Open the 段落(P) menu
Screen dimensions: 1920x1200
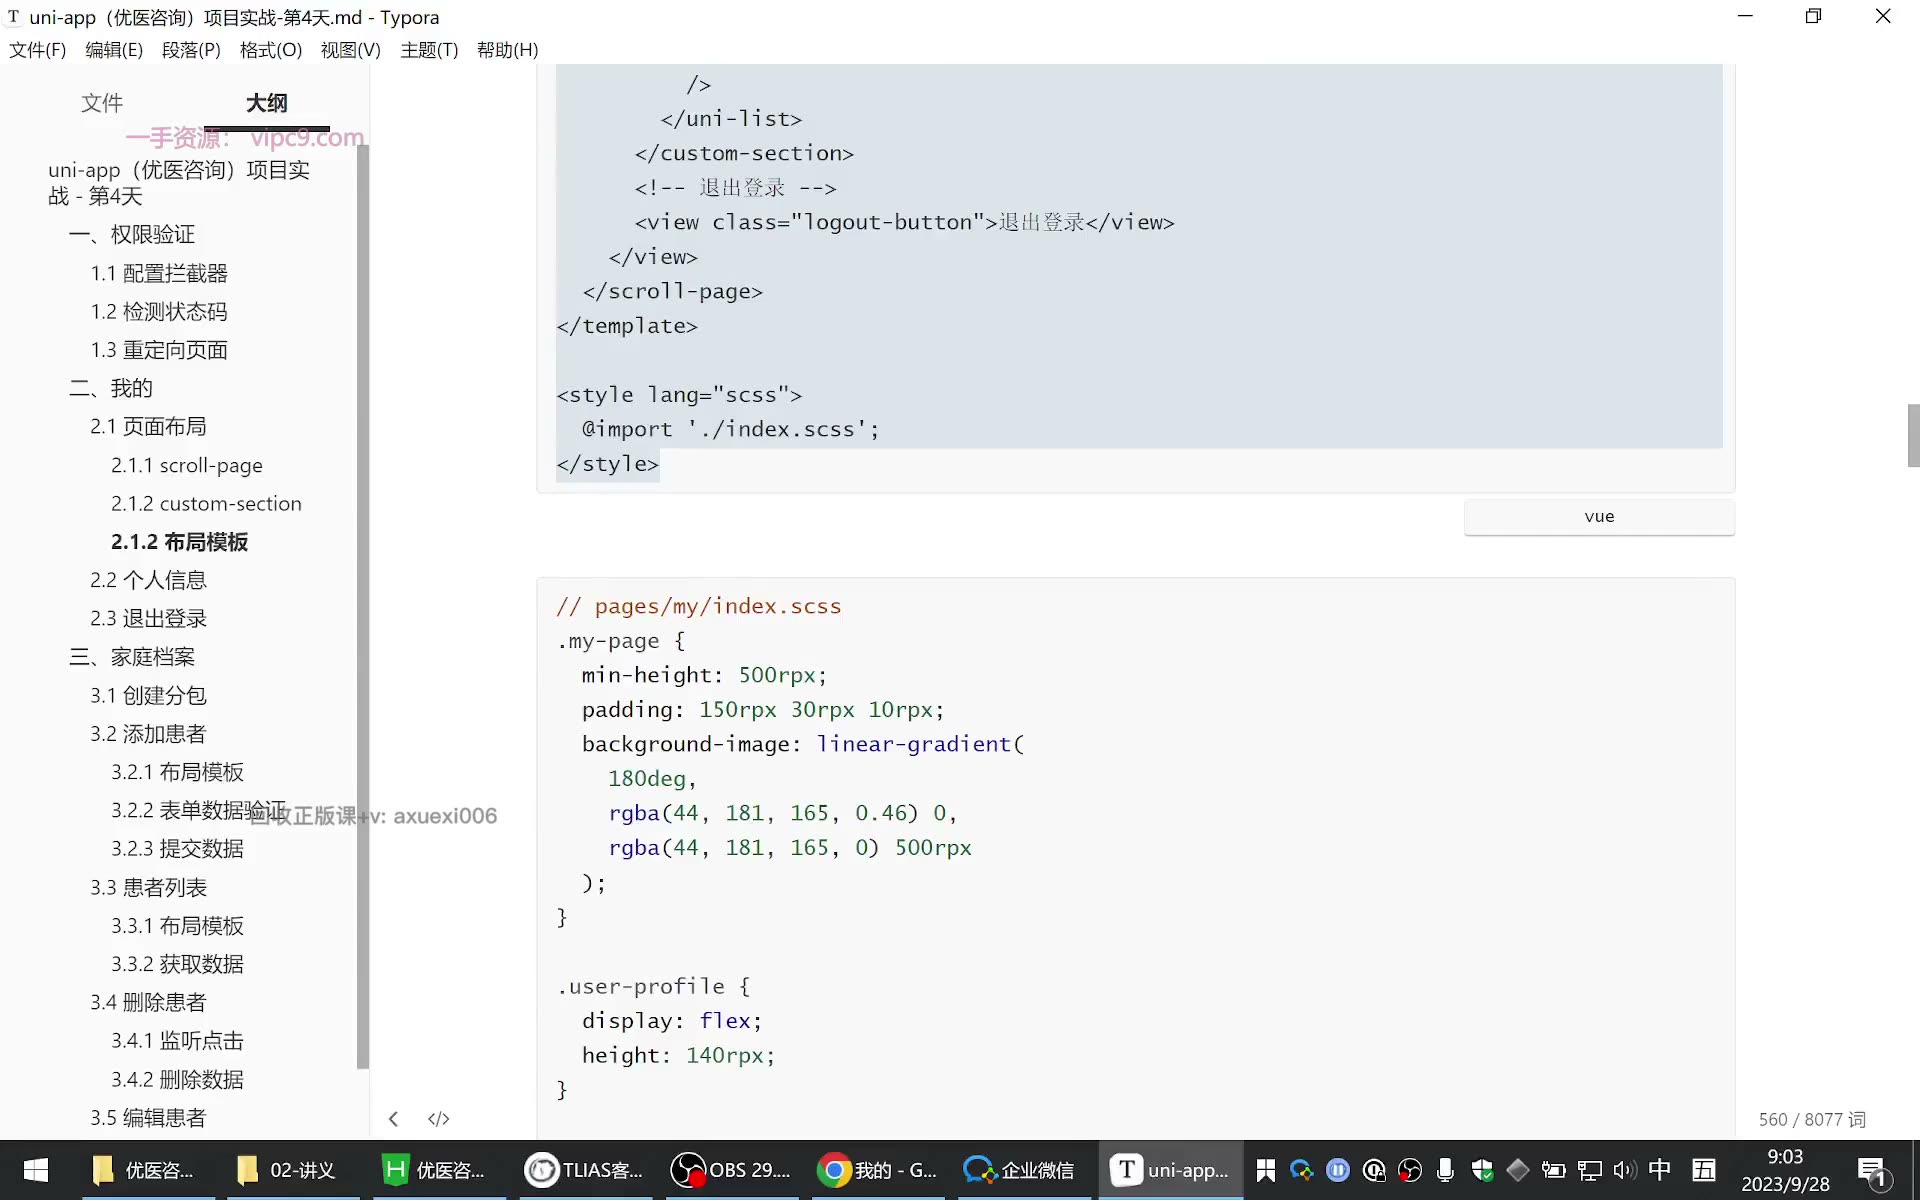point(191,50)
